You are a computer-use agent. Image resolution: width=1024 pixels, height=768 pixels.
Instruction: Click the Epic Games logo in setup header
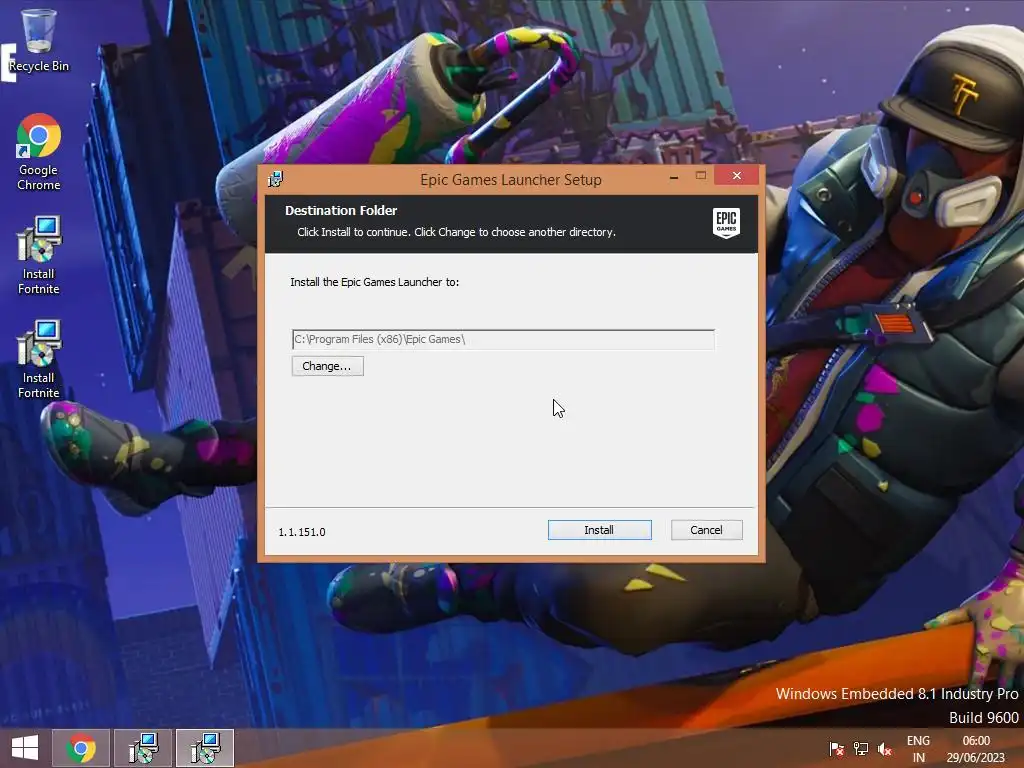coord(726,223)
